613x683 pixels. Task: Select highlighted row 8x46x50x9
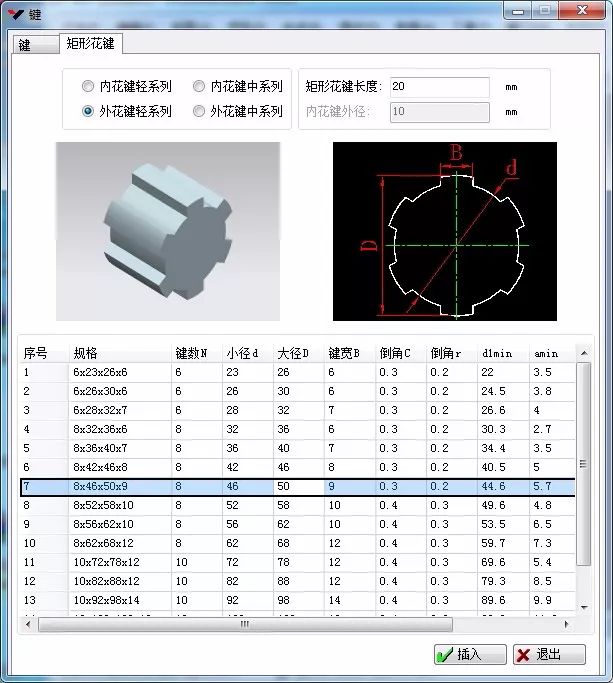(x=298, y=487)
